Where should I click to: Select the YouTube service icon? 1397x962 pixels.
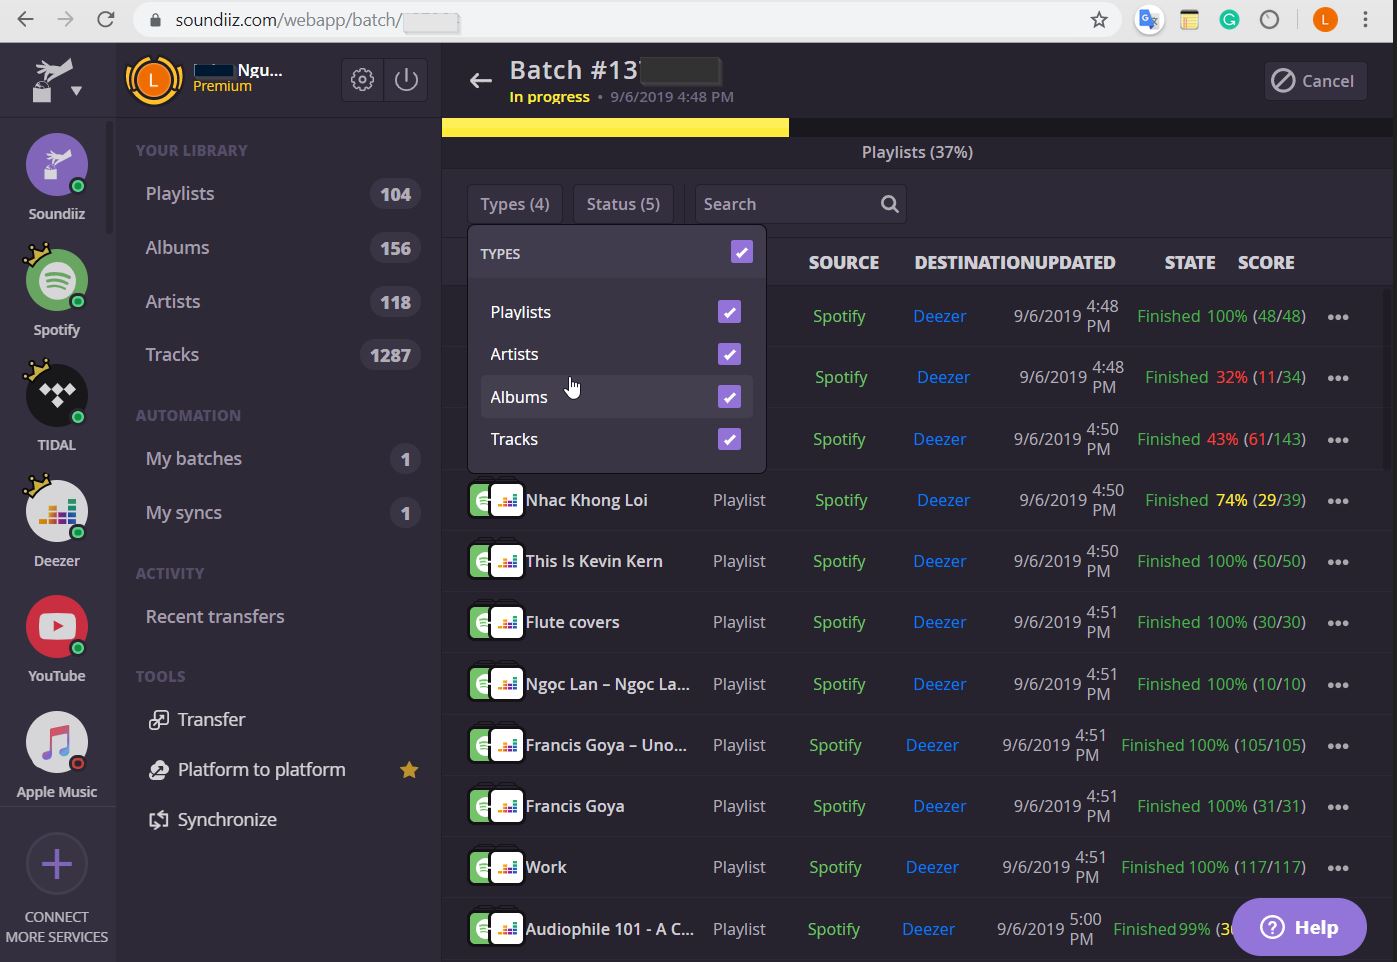(x=57, y=626)
